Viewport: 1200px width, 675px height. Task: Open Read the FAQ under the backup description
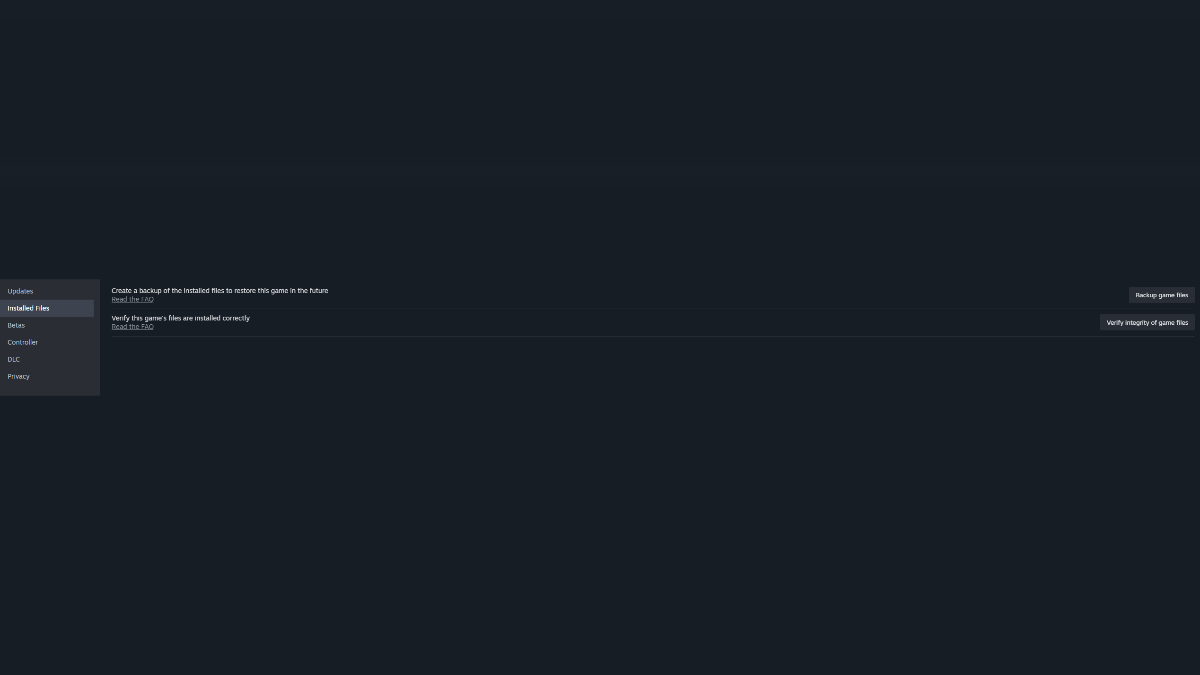coord(133,299)
